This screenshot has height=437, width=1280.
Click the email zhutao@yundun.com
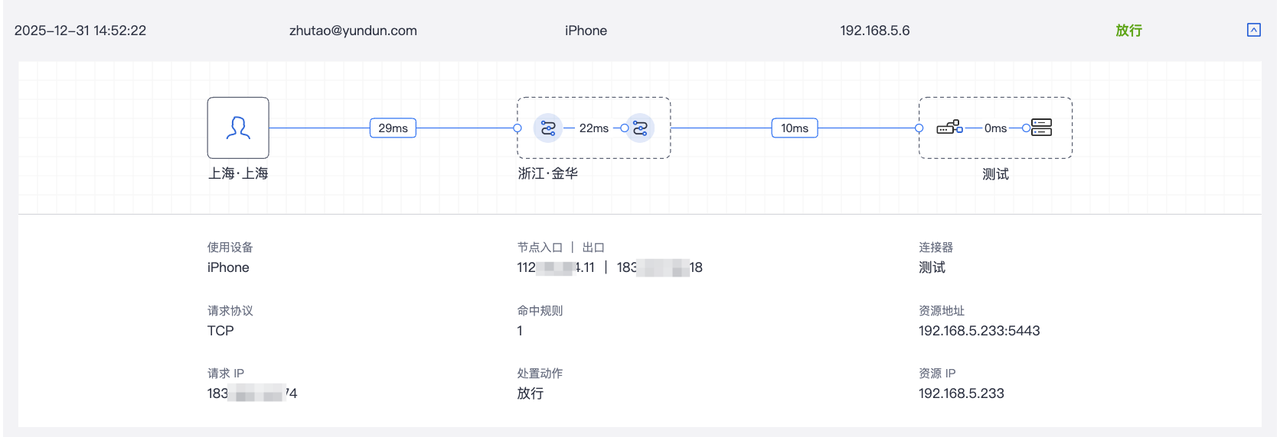coord(352,30)
